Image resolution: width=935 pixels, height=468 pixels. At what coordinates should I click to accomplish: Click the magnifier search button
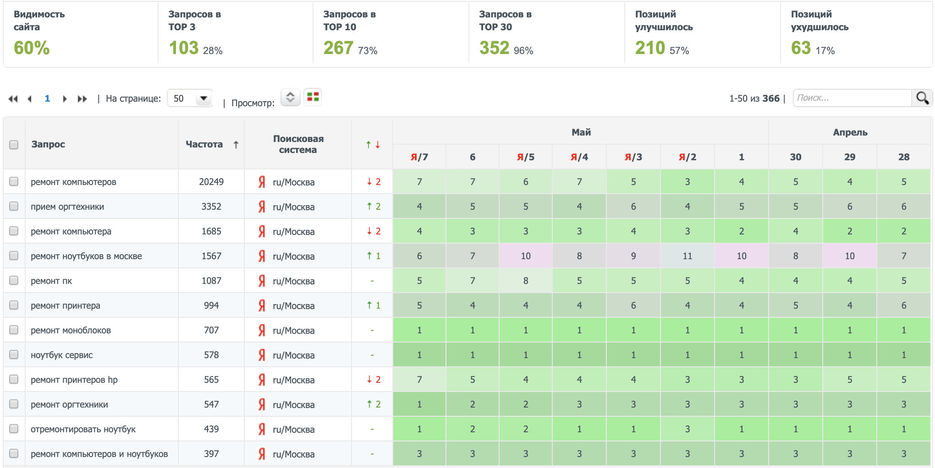[921, 98]
